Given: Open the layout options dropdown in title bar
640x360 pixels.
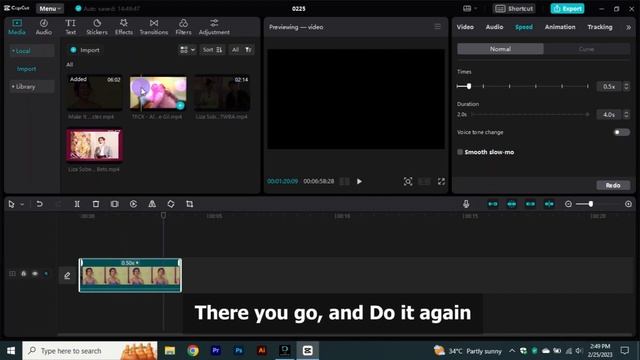Looking at the screenshot, I should tap(470, 9).
